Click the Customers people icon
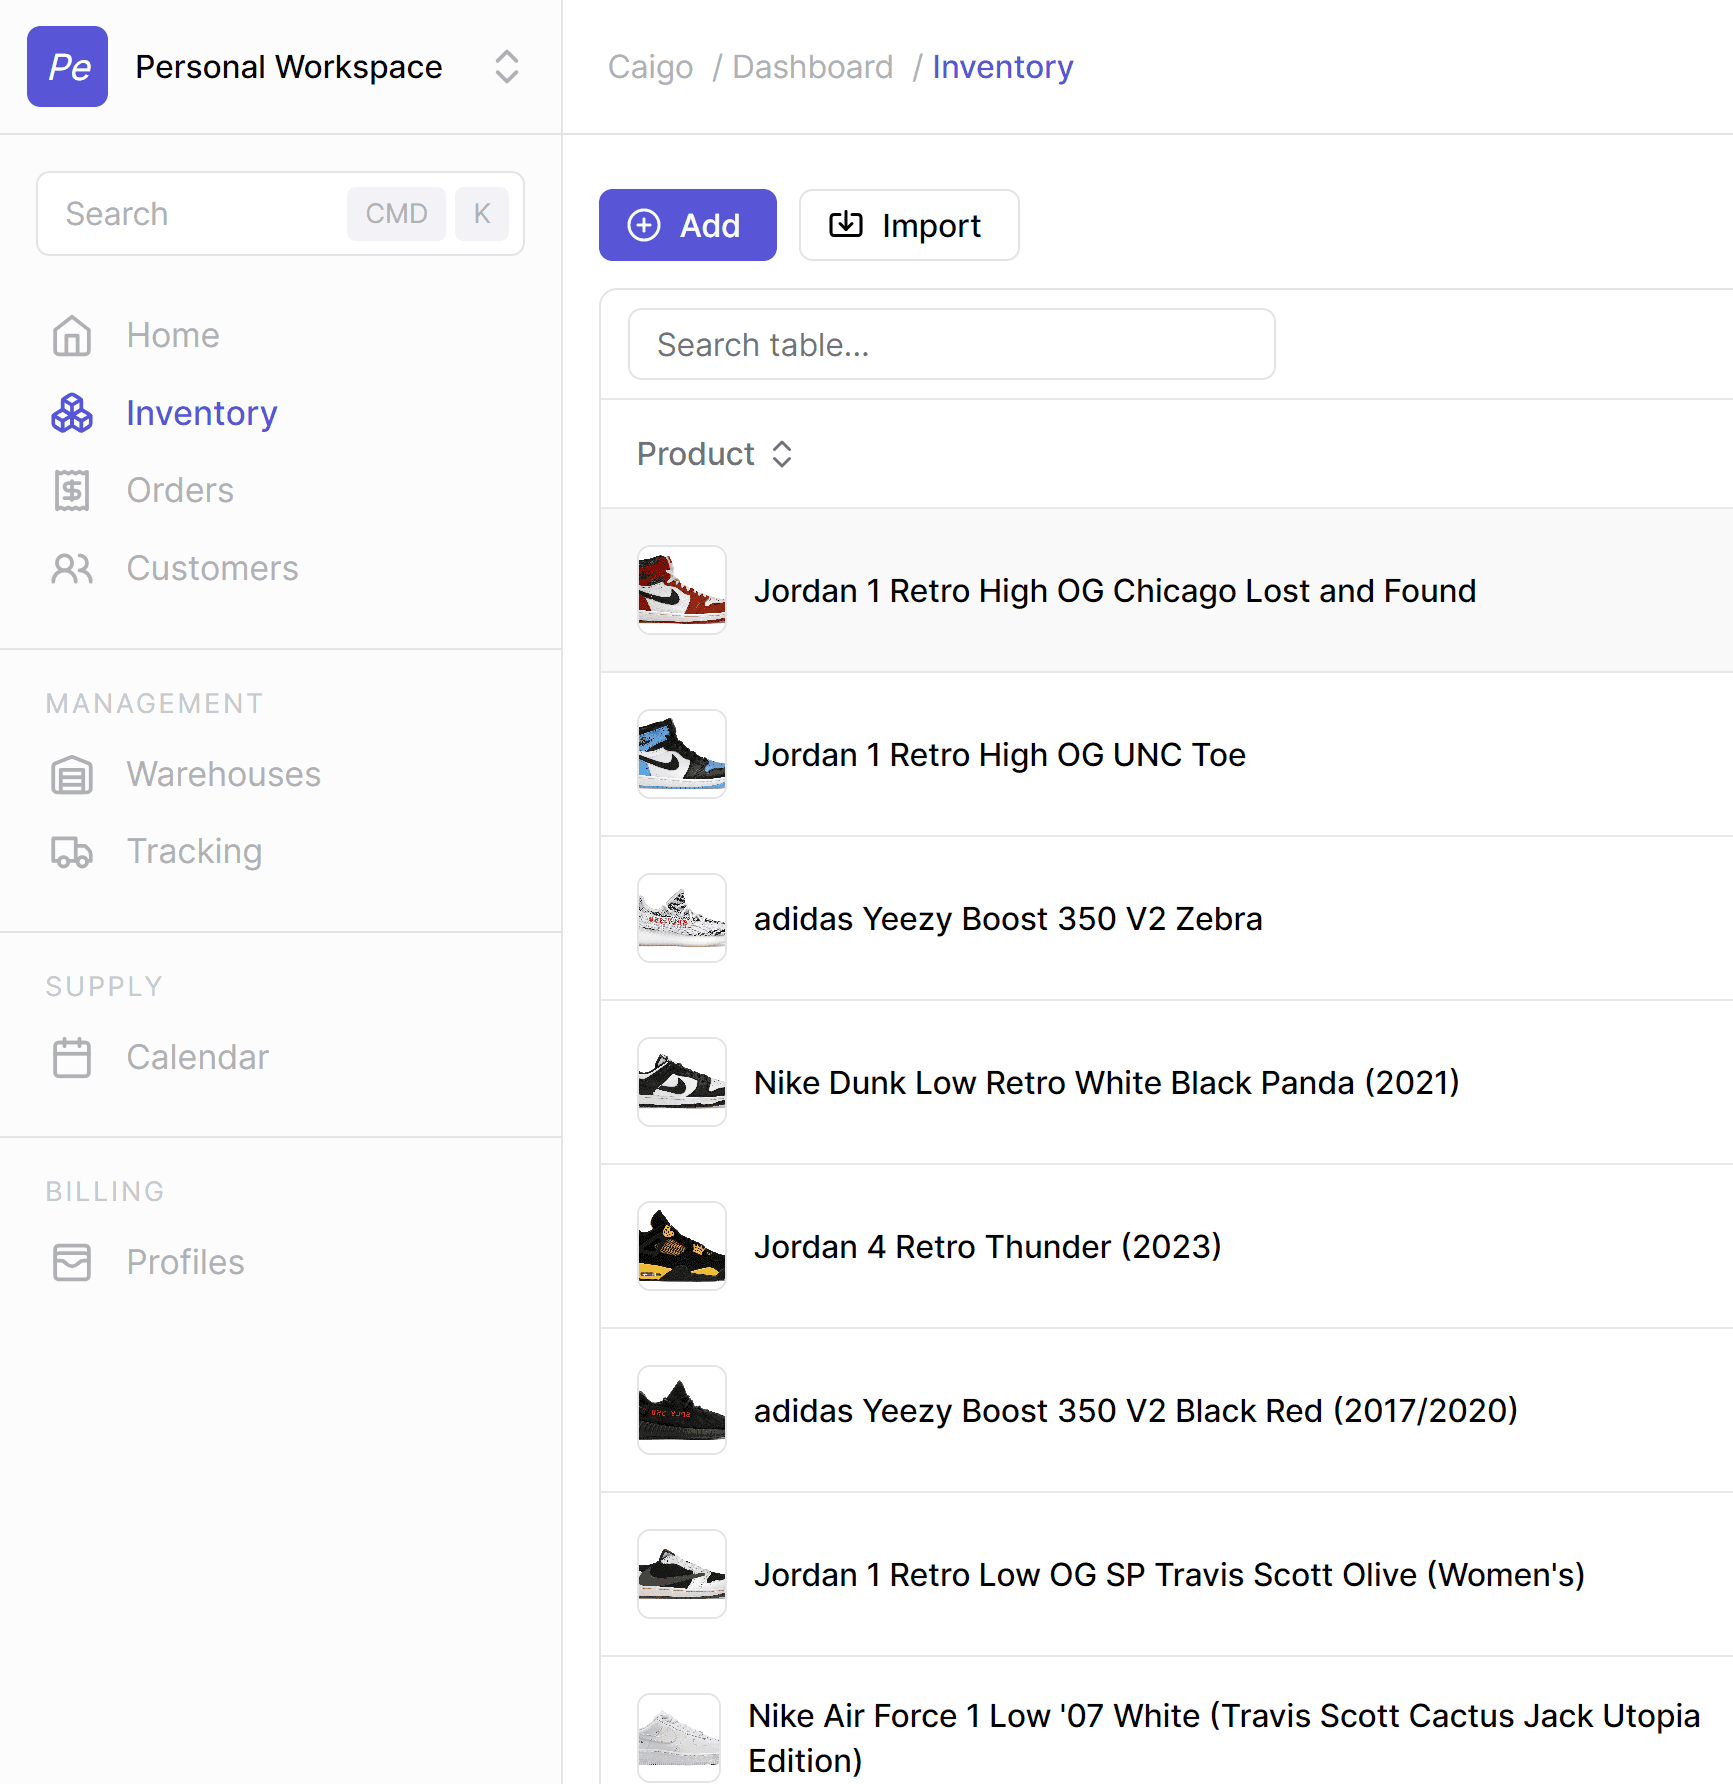The width and height of the screenshot is (1733, 1784). point(72,568)
